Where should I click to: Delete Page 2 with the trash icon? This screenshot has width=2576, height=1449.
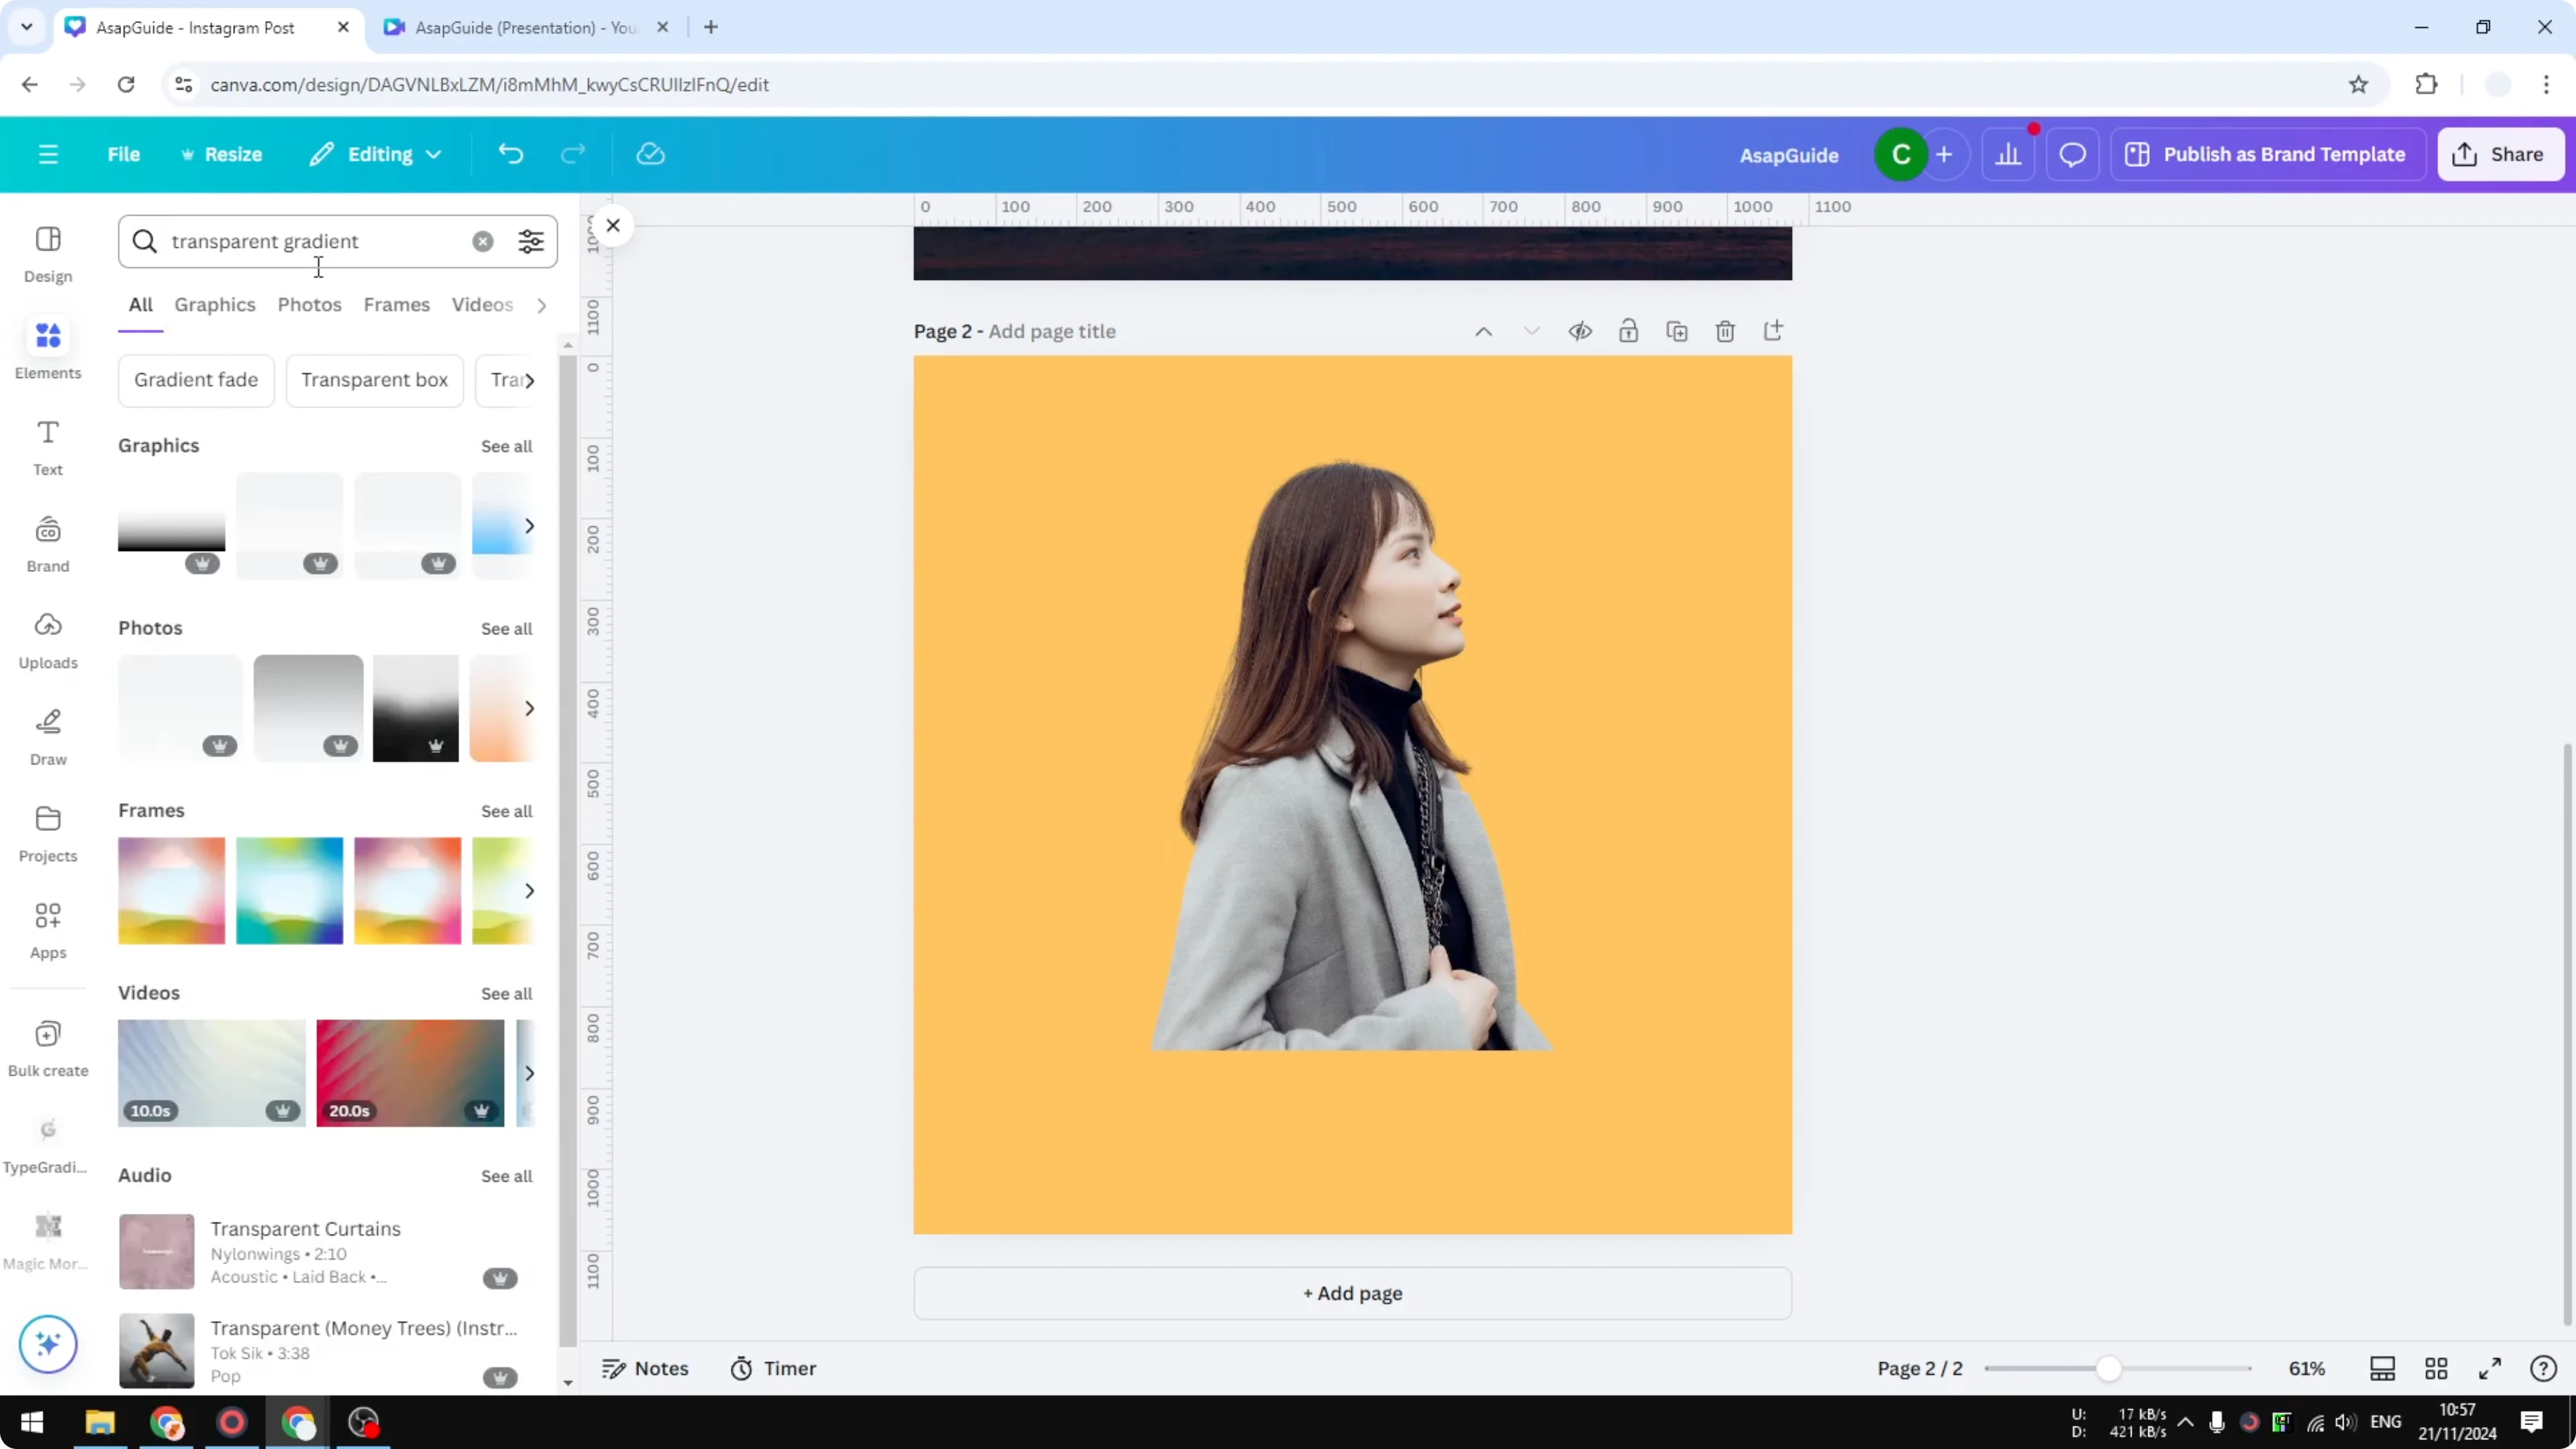tap(1725, 330)
